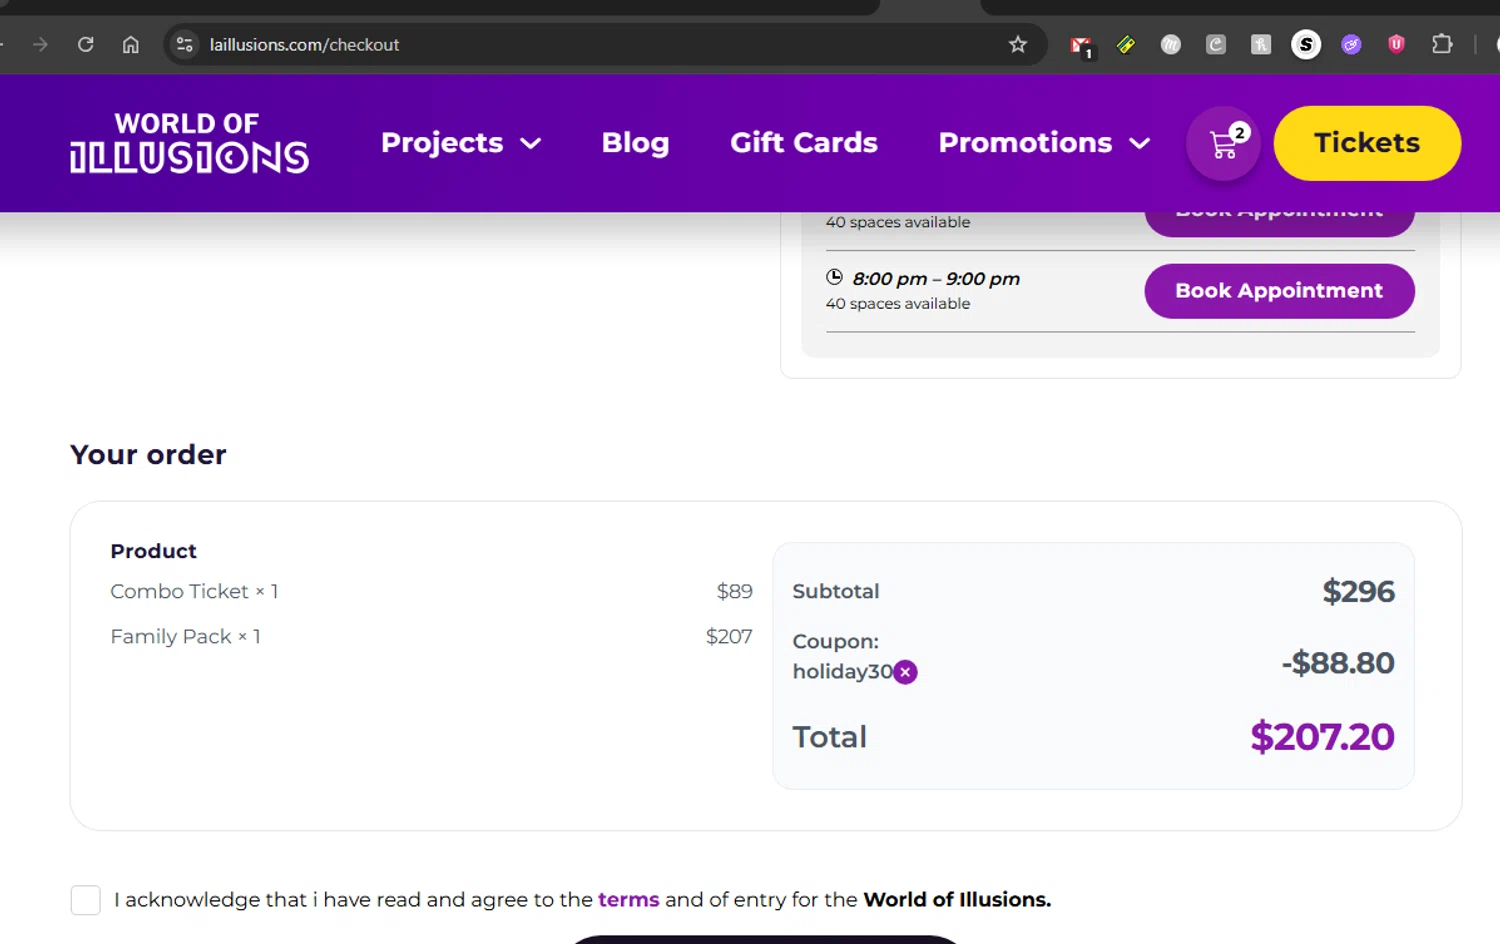The image size is (1500, 944).
Task: View site information icon in address bar
Action: pyautogui.click(x=184, y=44)
